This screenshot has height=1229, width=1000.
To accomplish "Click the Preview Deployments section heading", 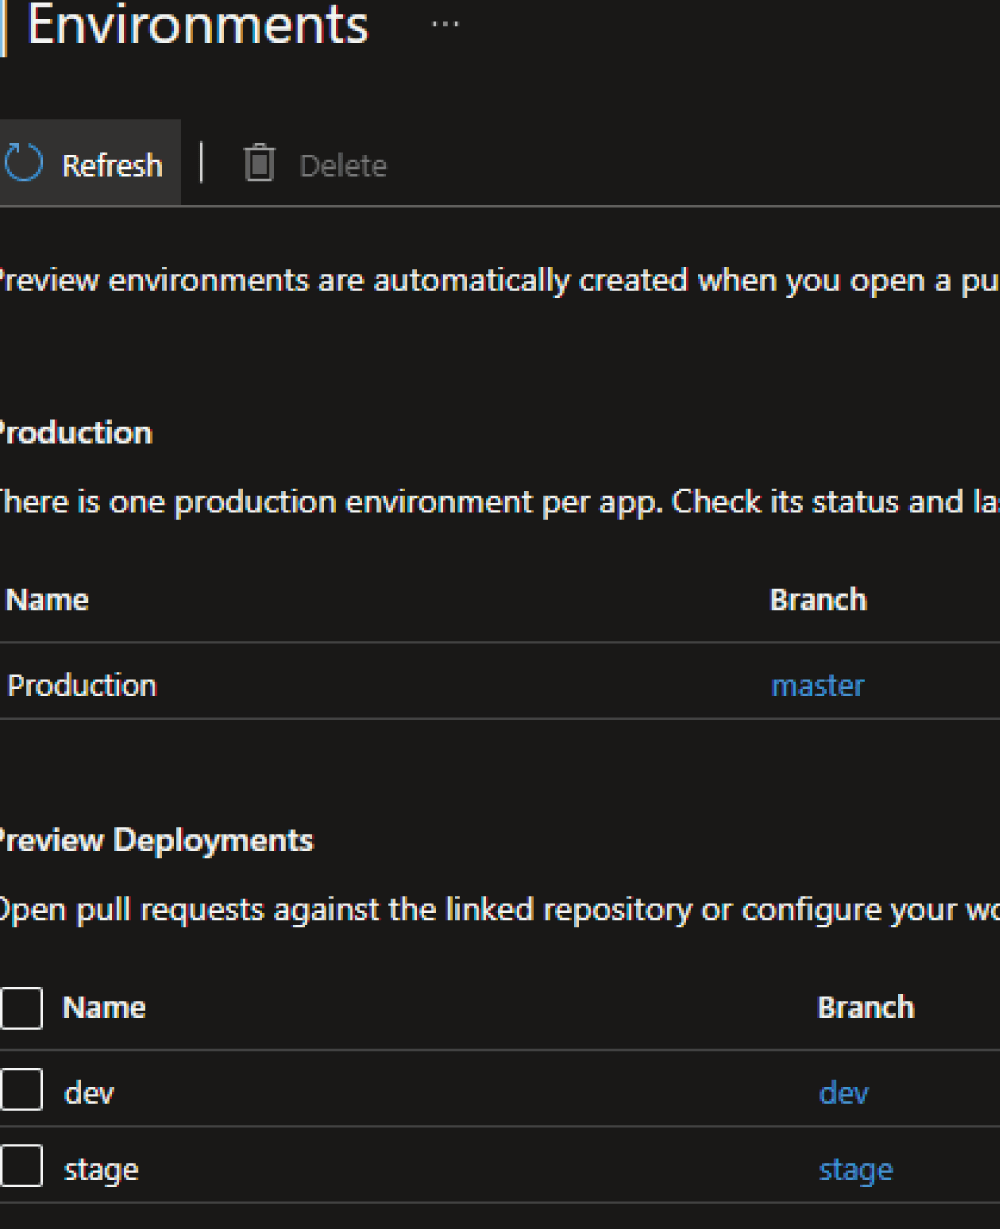I will coord(155,840).
